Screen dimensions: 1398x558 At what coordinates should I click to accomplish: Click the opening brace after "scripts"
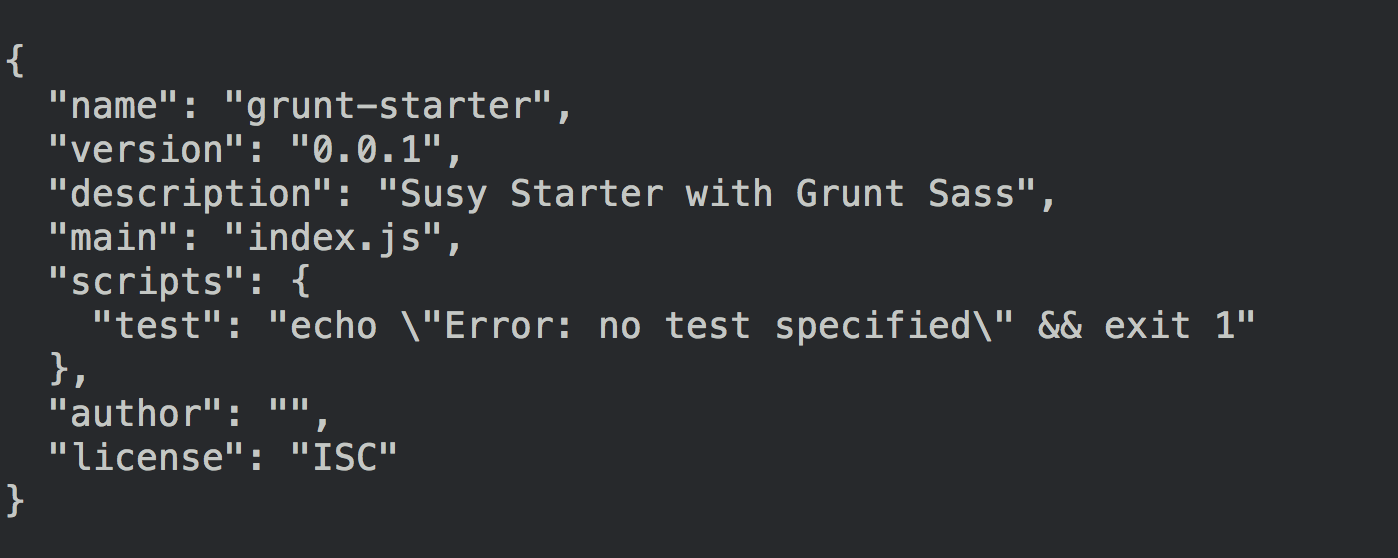(300, 282)
